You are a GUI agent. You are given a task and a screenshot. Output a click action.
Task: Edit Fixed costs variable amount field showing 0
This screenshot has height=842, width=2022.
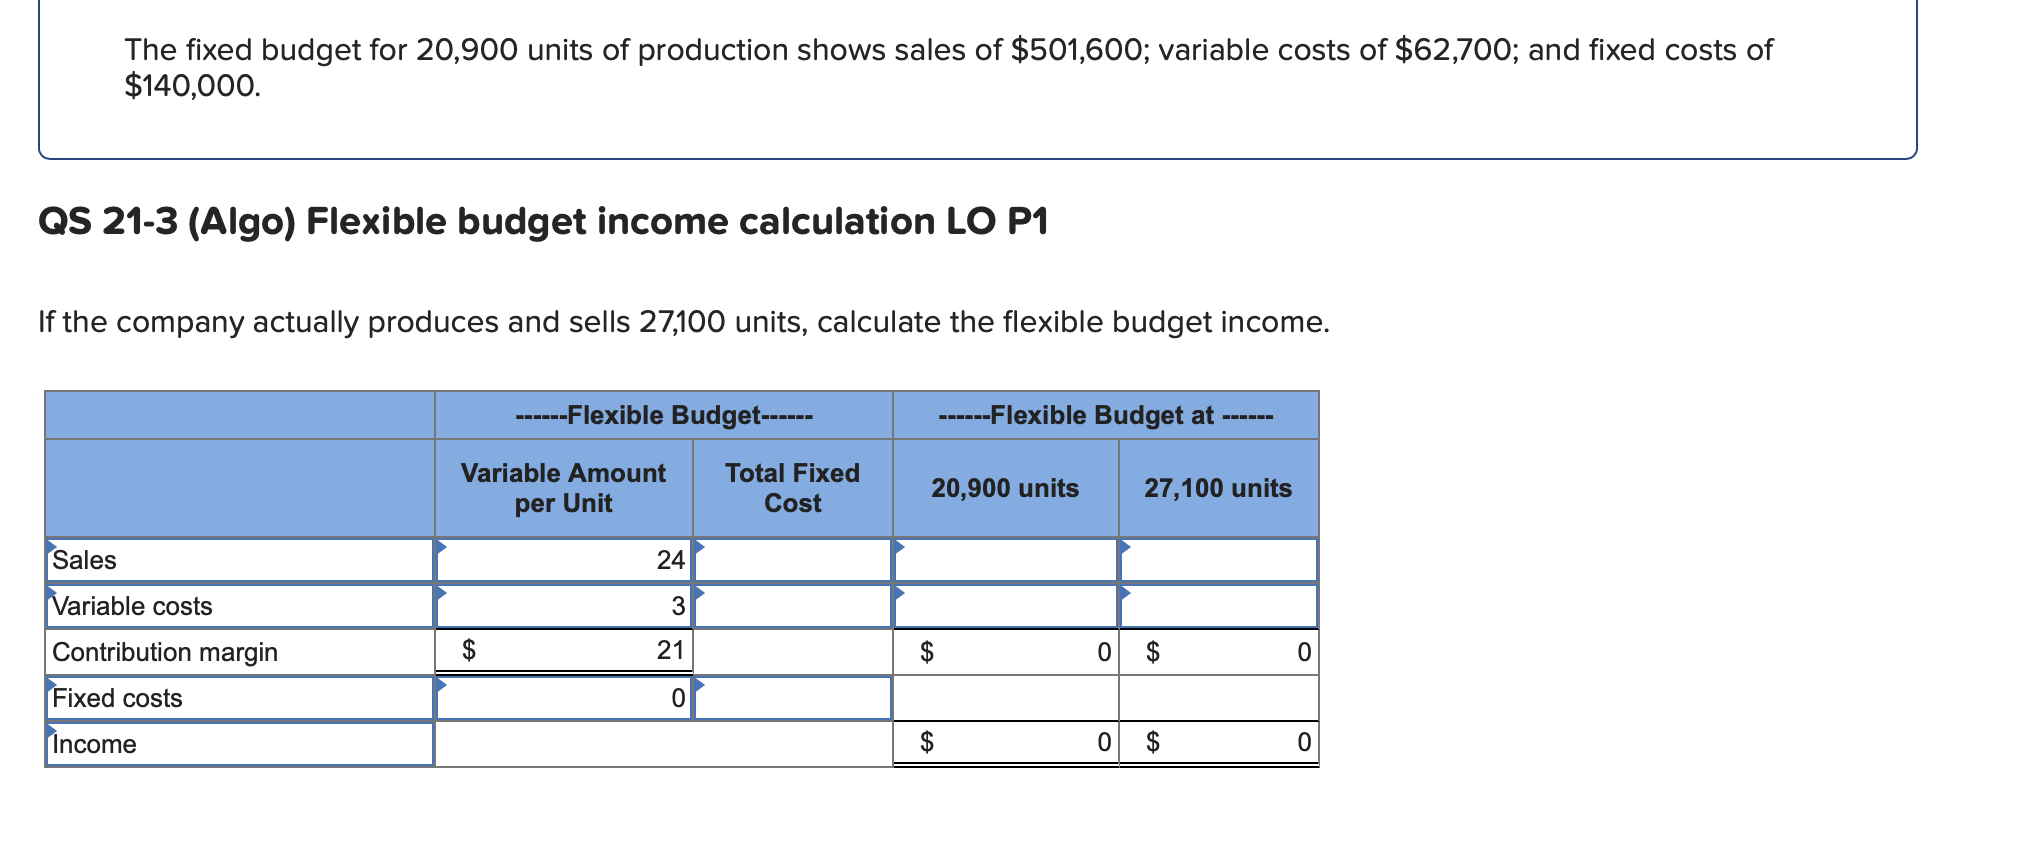pyautogui.click(x=564, y=698)
